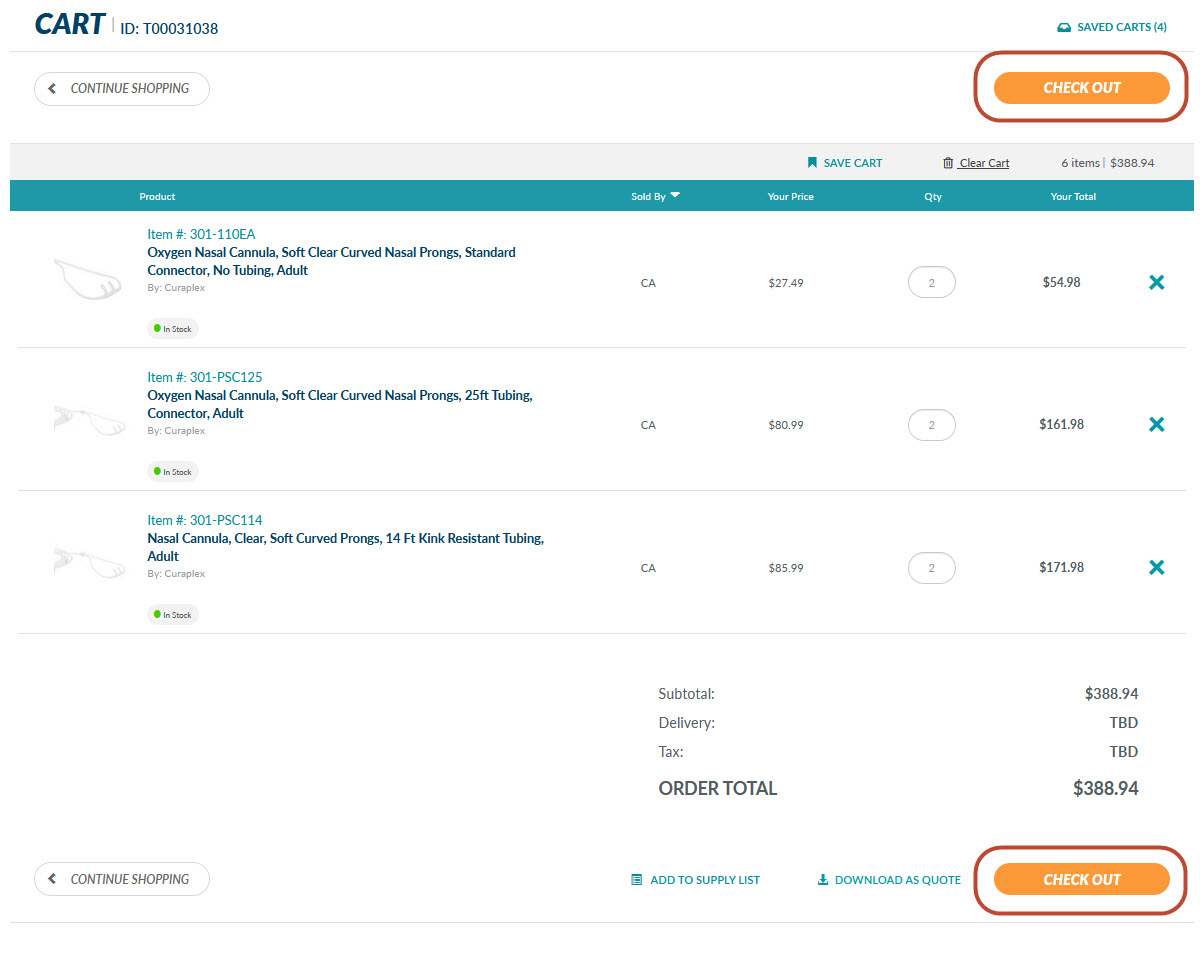Image resolution: width=1200 pixels, height=969 pixels.
Task: Click bottom Continue Shopping button
Action: (122, 880)
